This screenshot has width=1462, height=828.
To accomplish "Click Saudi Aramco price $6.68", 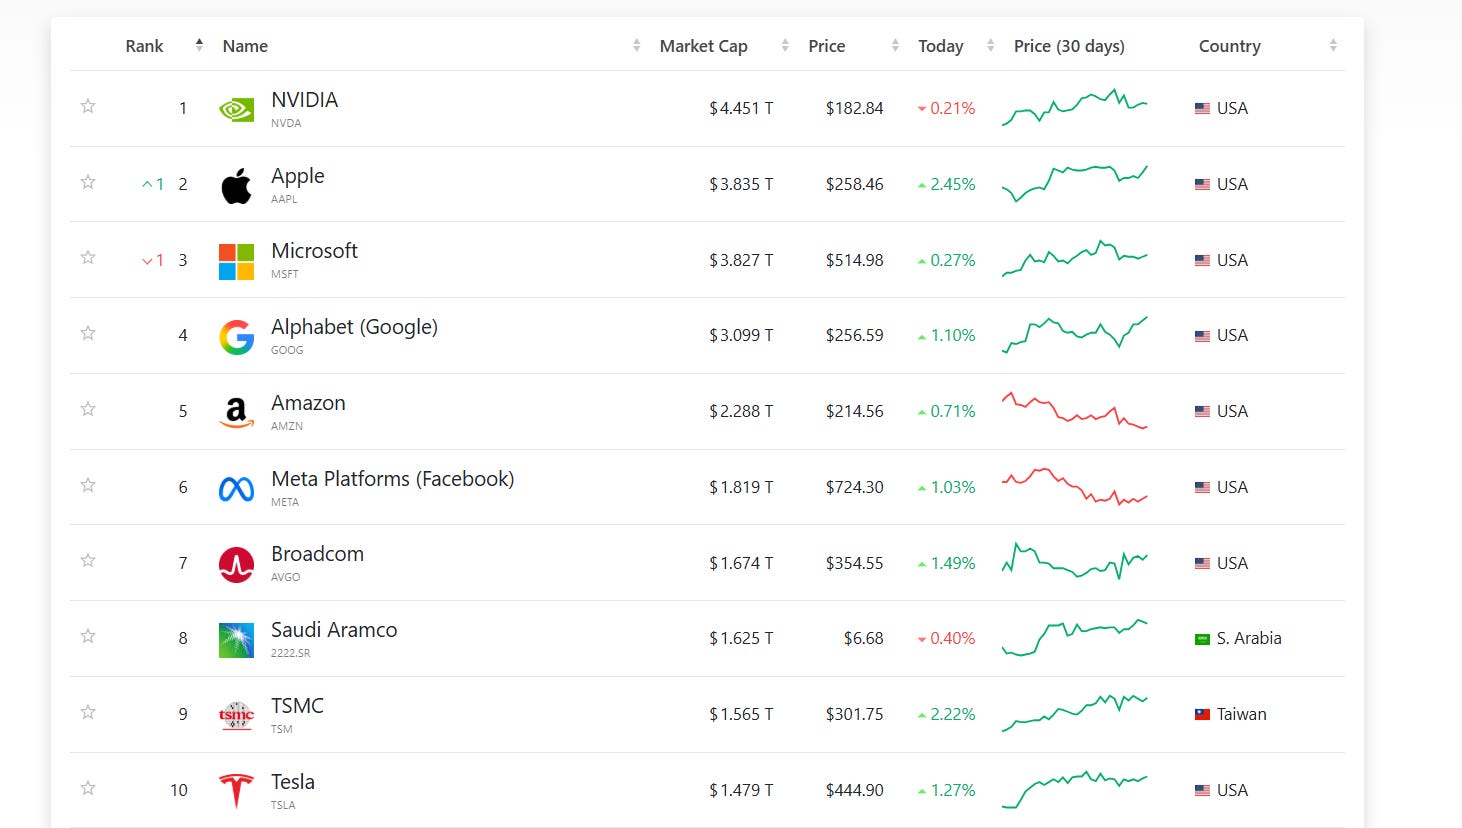I will (x=863, y=638).
